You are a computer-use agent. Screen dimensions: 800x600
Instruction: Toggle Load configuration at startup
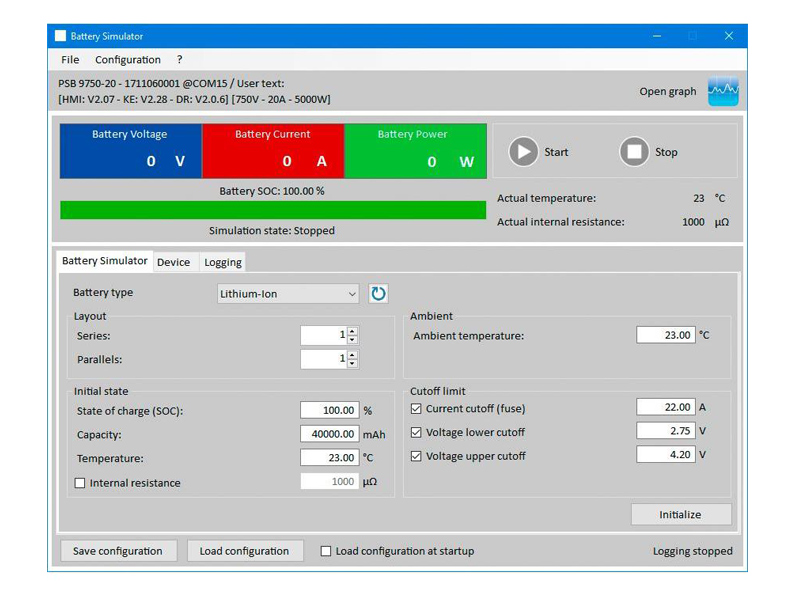[326, 551]
